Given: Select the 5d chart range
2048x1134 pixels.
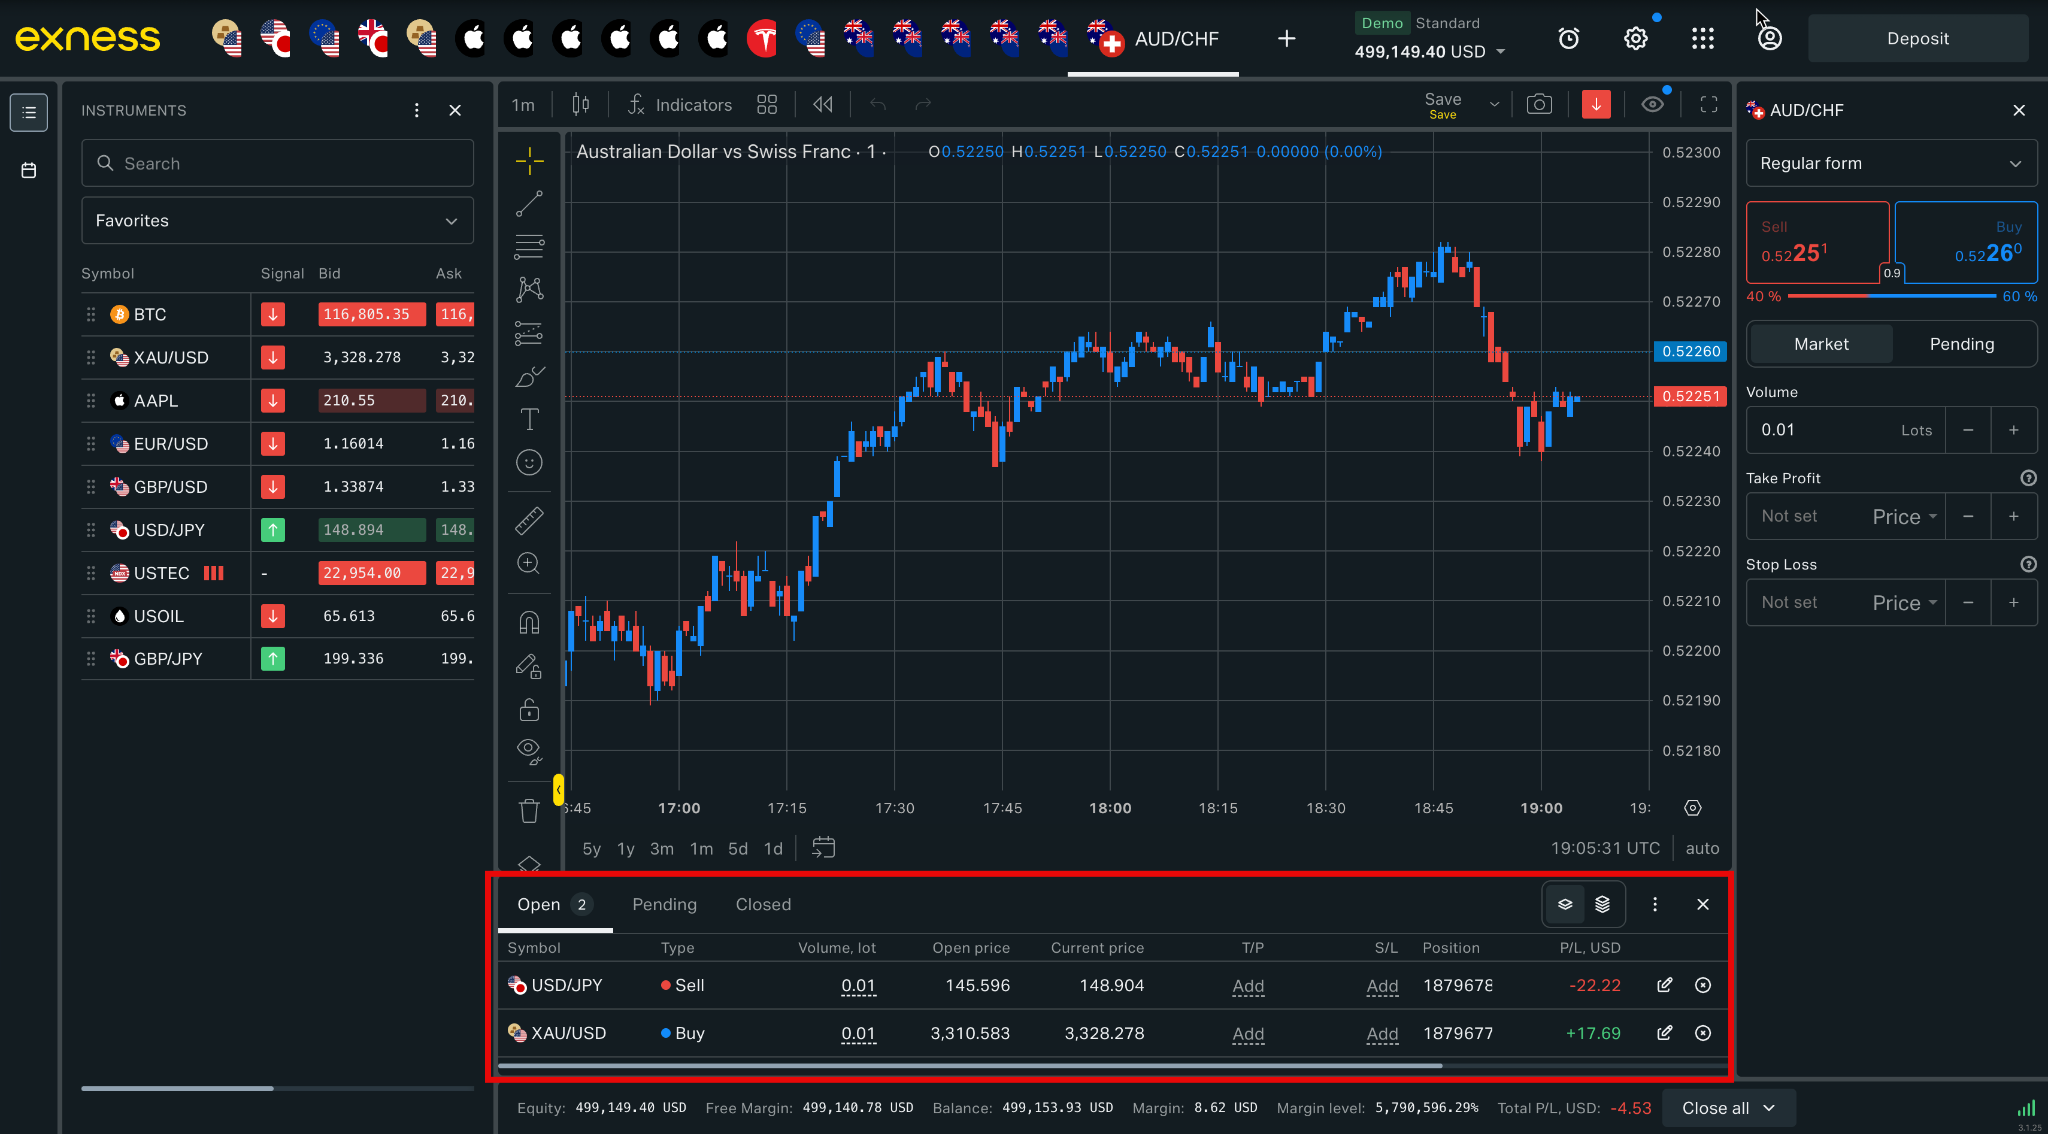Looking at the screenshot, I should [738, 848].
